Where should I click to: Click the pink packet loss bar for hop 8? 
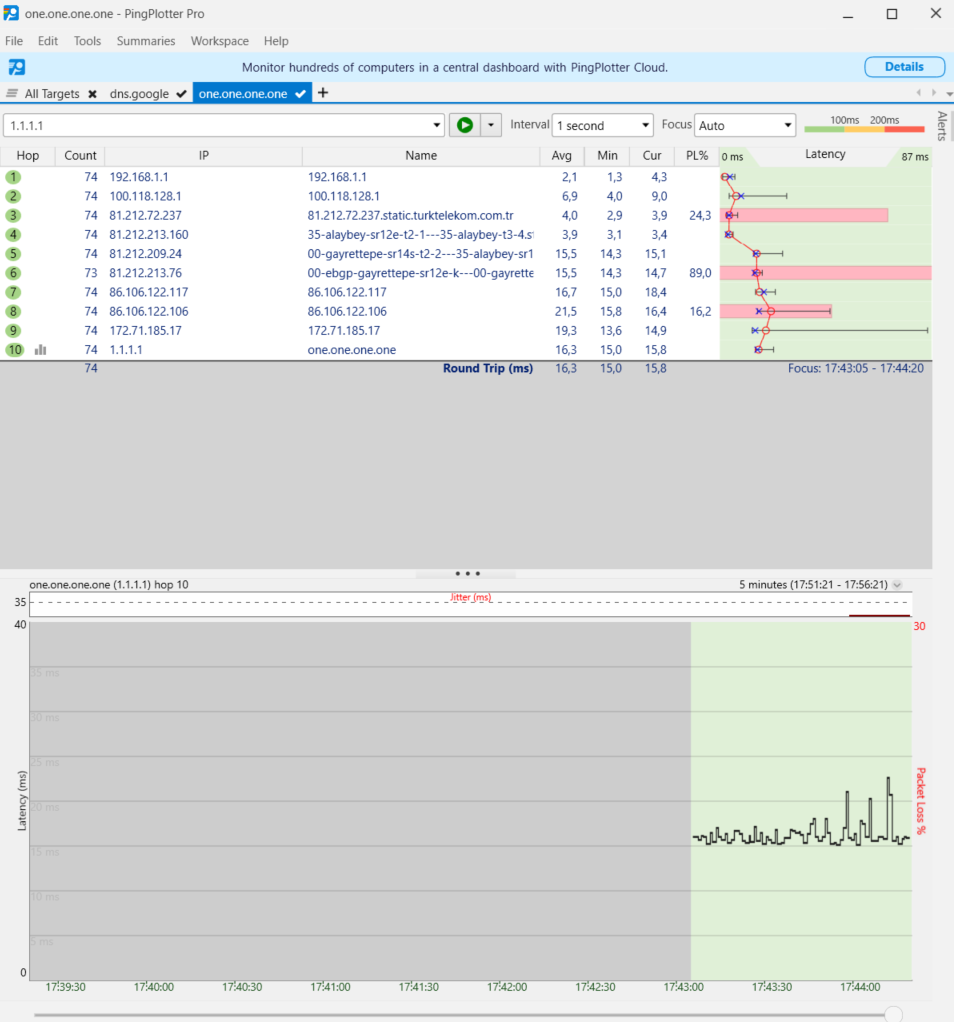coord(775,312)
